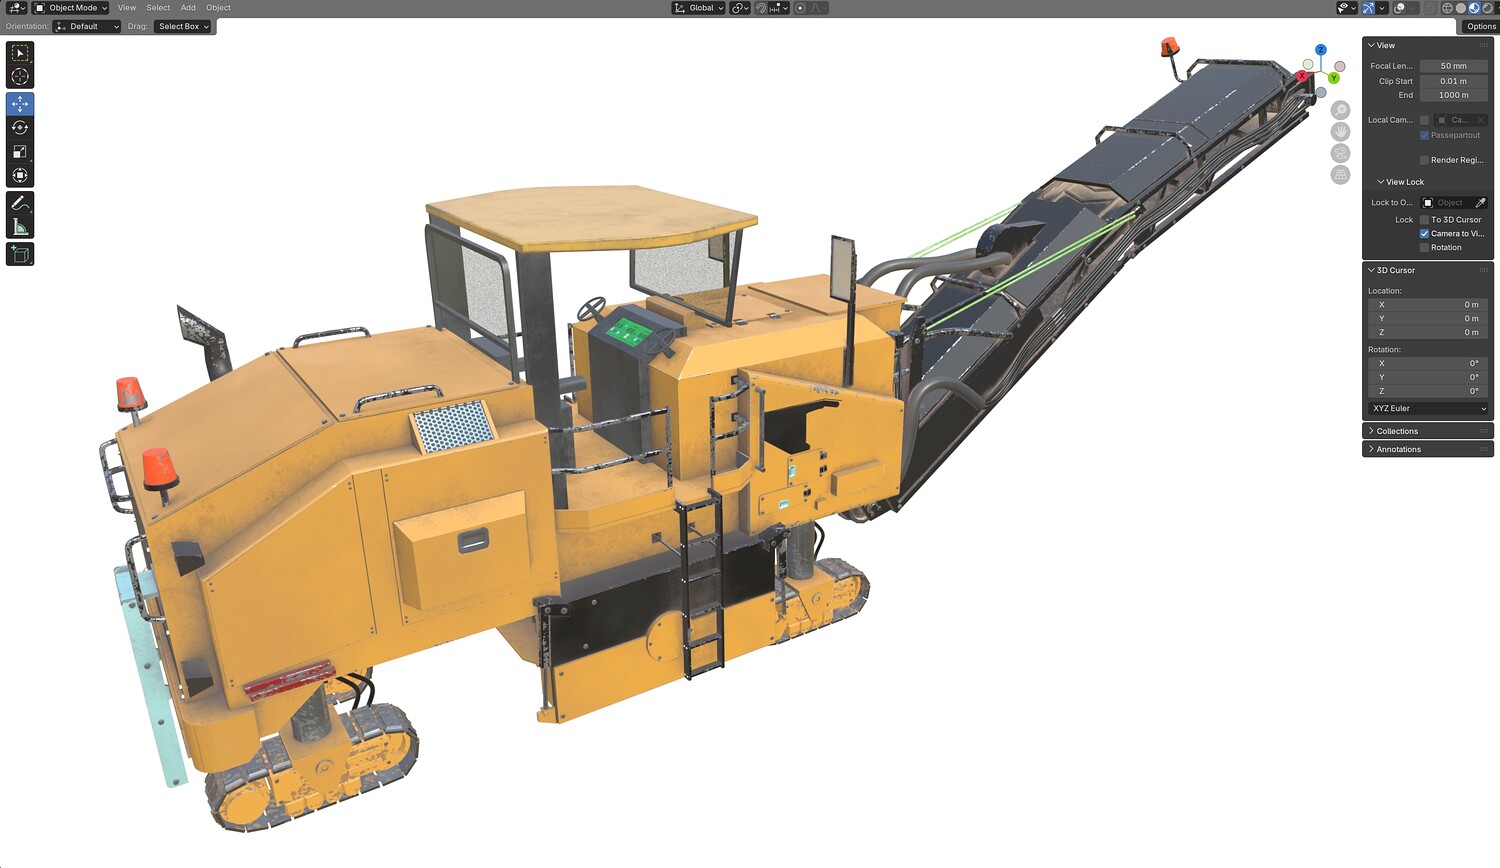Click the Focal Length 50 mm field

coord(1454,66)
